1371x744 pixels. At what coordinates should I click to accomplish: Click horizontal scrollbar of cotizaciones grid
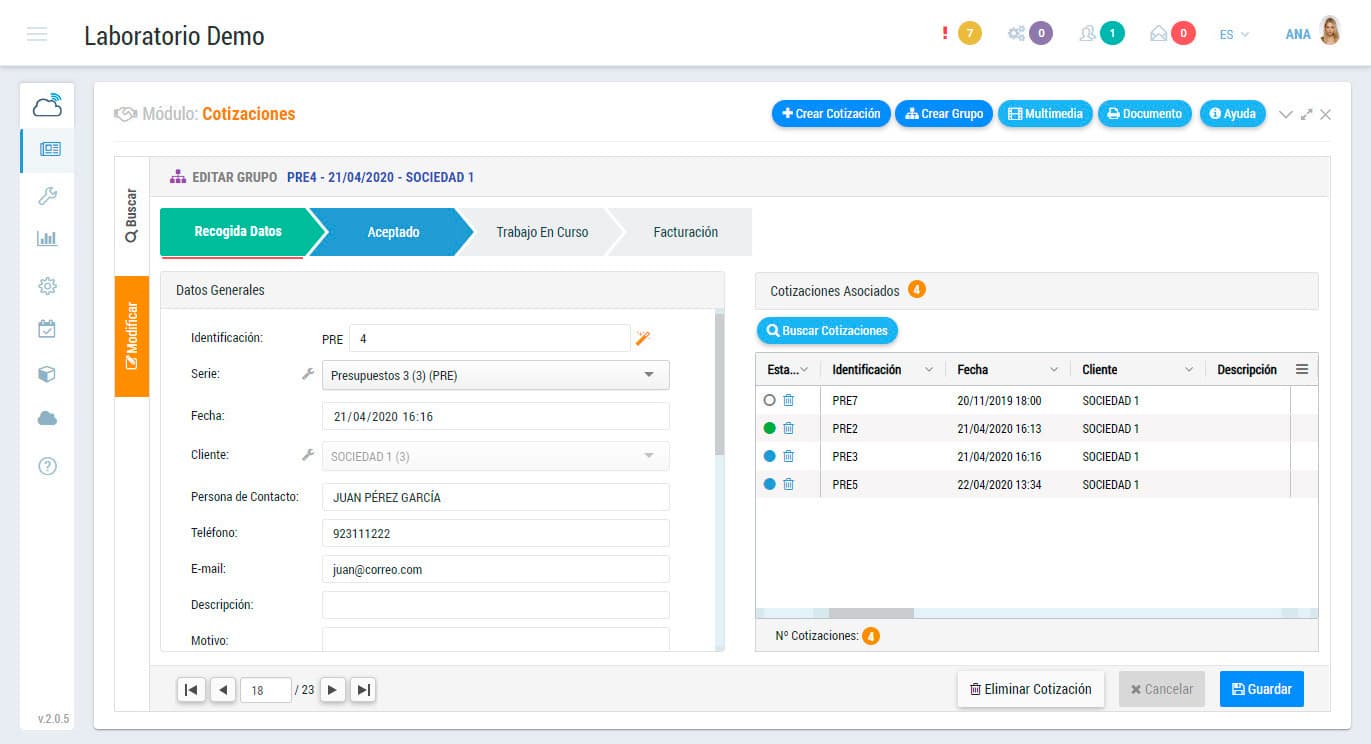(x=871, y=613)
